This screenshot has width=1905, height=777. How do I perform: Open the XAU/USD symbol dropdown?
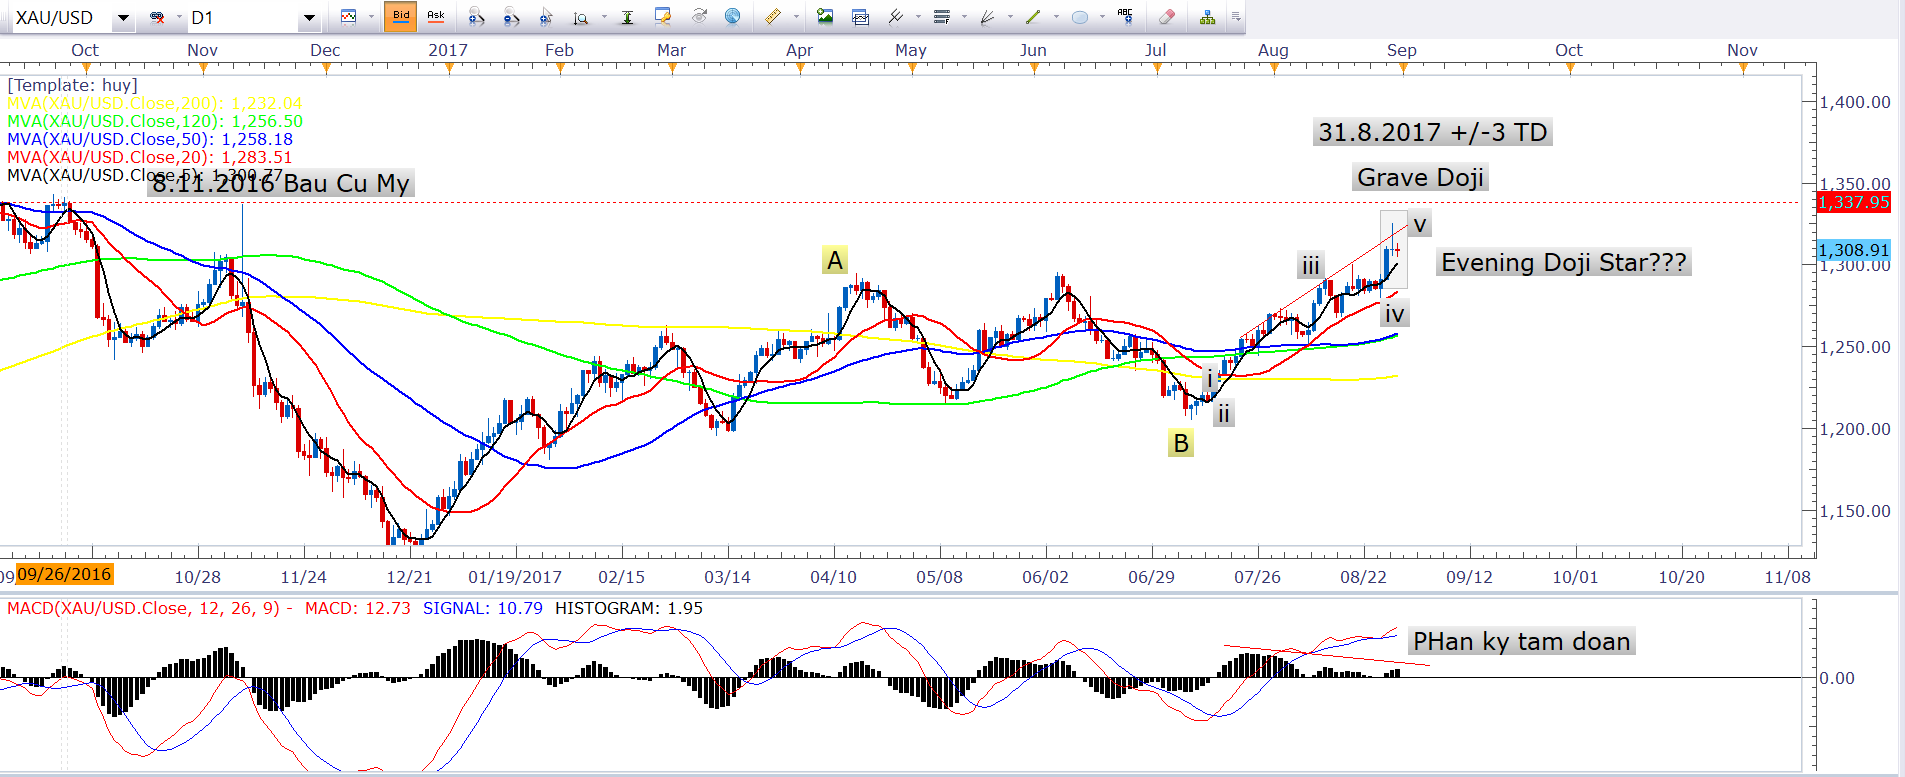coord(123,18)
